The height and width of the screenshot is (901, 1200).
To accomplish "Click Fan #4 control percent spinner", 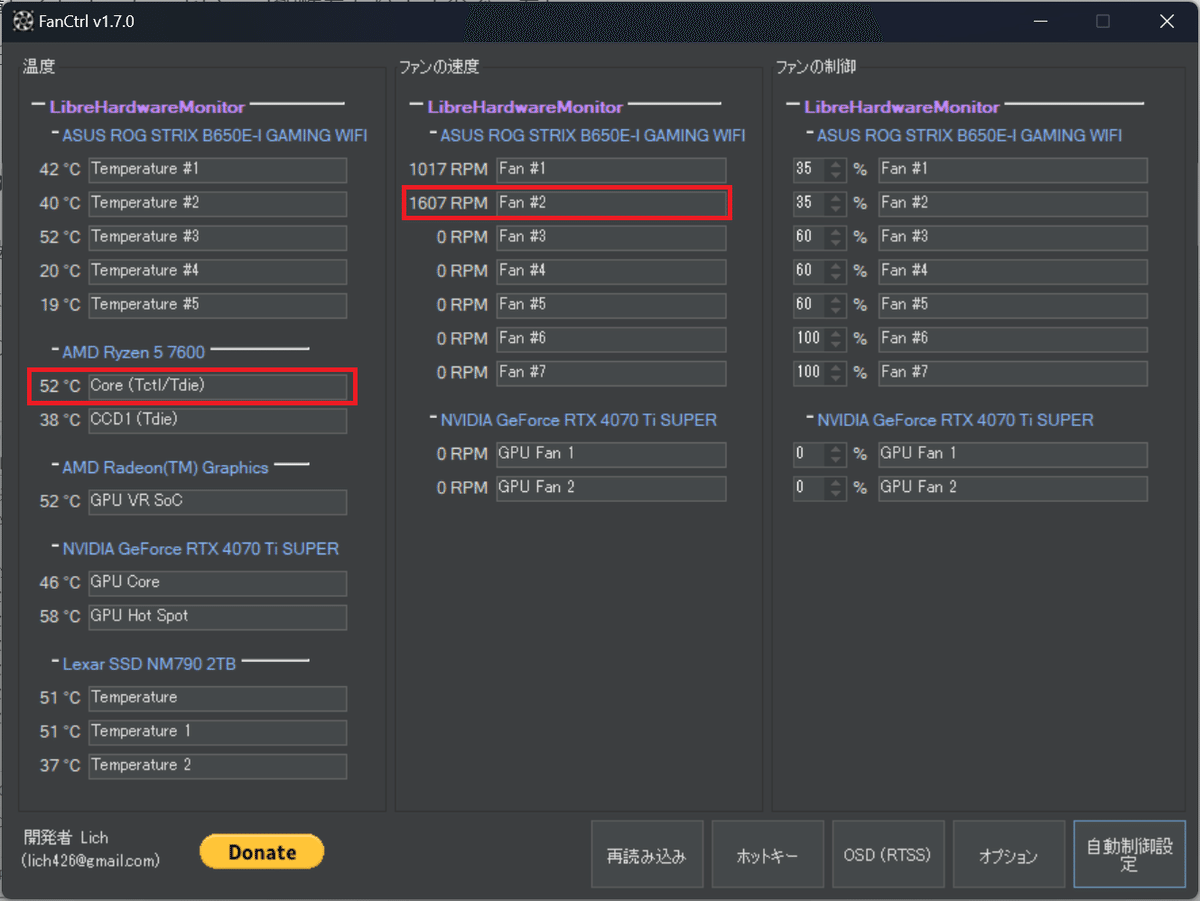I will click(820, 272).
